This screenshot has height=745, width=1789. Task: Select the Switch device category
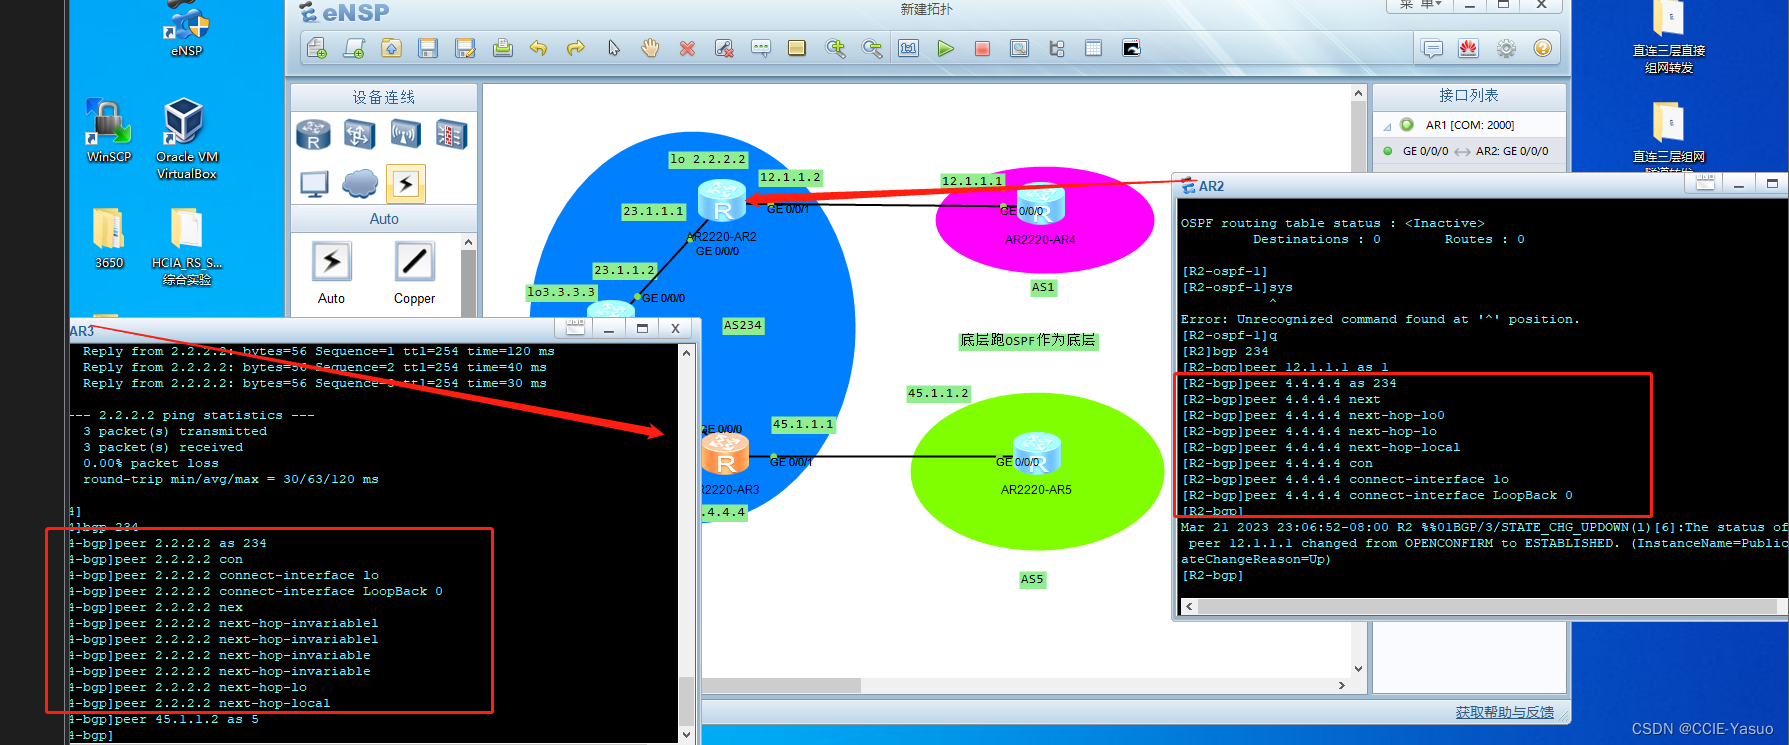359,134
